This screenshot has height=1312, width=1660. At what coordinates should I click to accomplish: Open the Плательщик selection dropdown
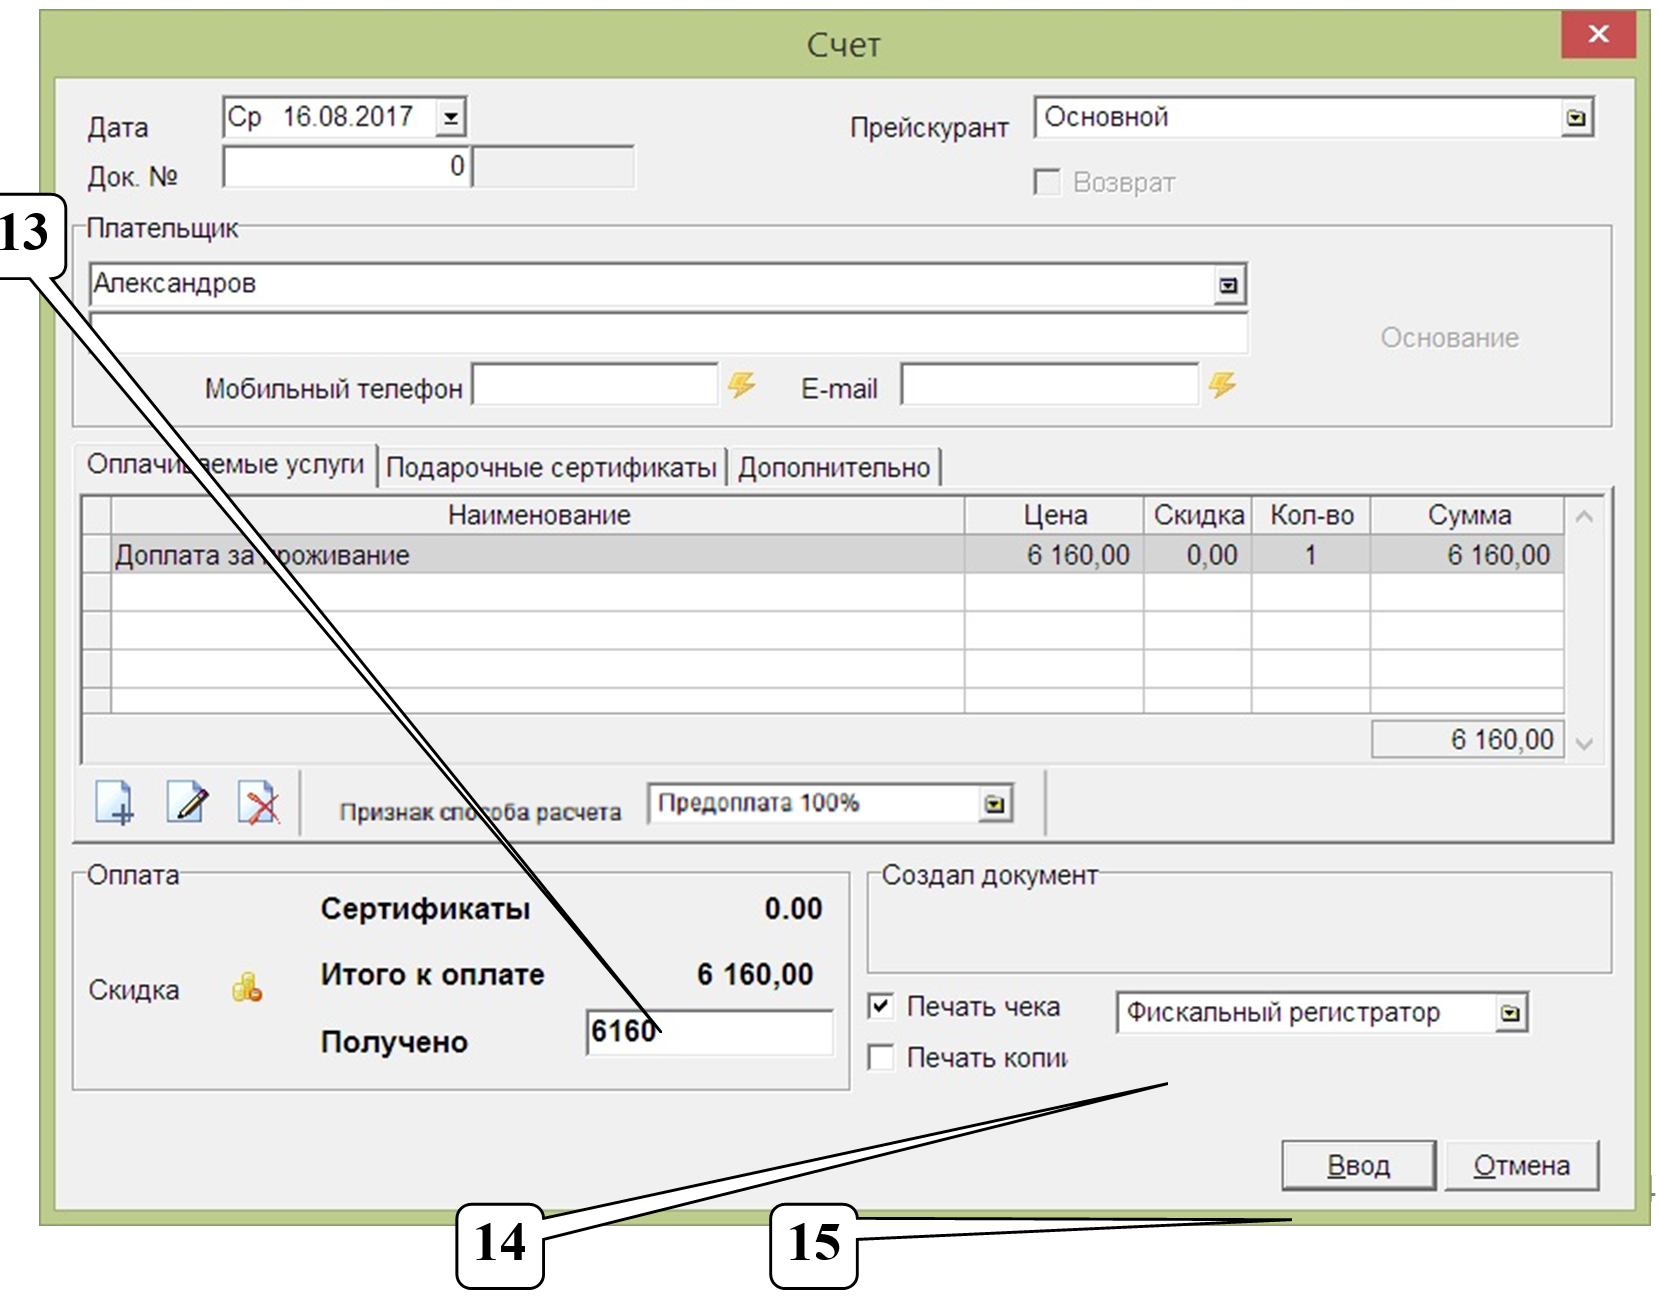coord(1228,285)
